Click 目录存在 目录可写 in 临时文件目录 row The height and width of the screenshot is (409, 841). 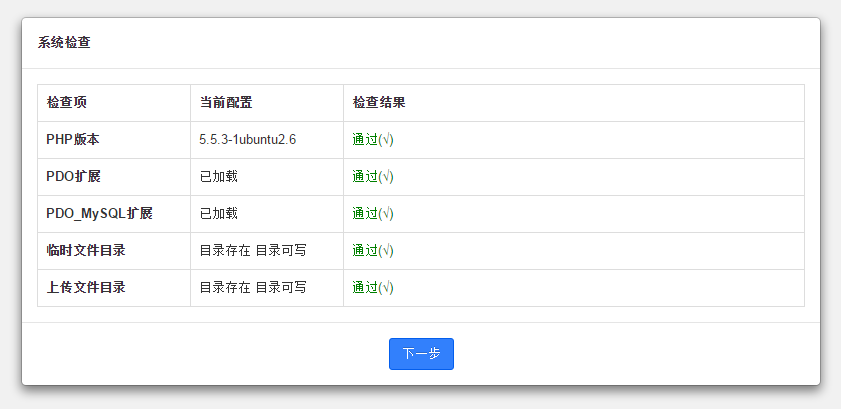[253, 251]
